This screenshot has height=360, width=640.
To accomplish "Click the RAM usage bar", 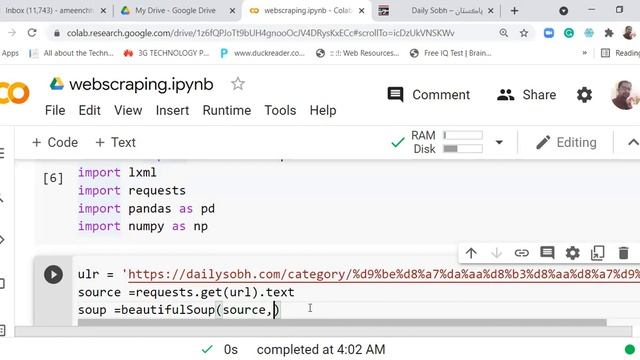I will [463, 135].
